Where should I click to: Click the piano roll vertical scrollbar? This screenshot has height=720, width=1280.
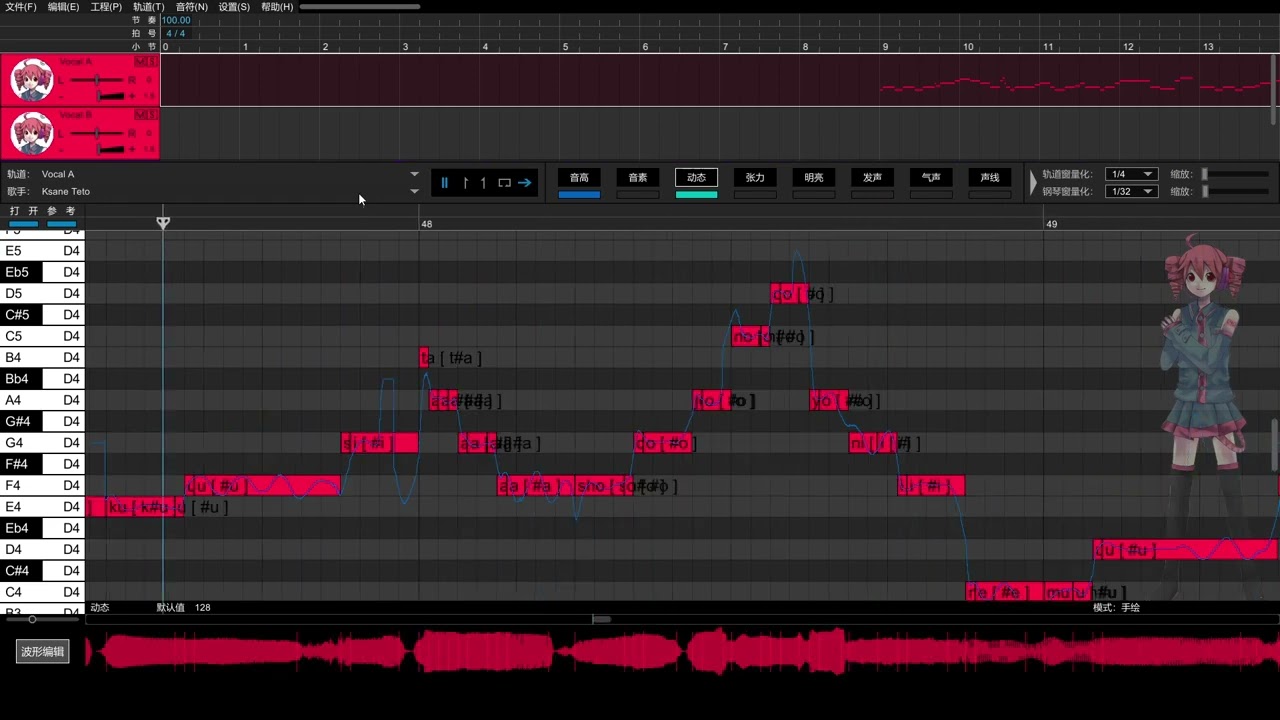click(x=1274, y=444)
